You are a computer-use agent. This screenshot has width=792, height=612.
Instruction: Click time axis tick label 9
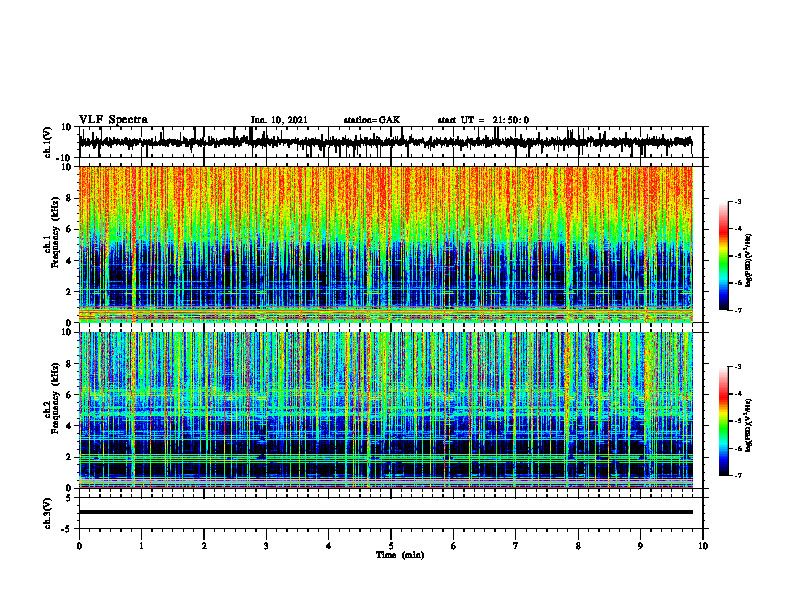640,546
